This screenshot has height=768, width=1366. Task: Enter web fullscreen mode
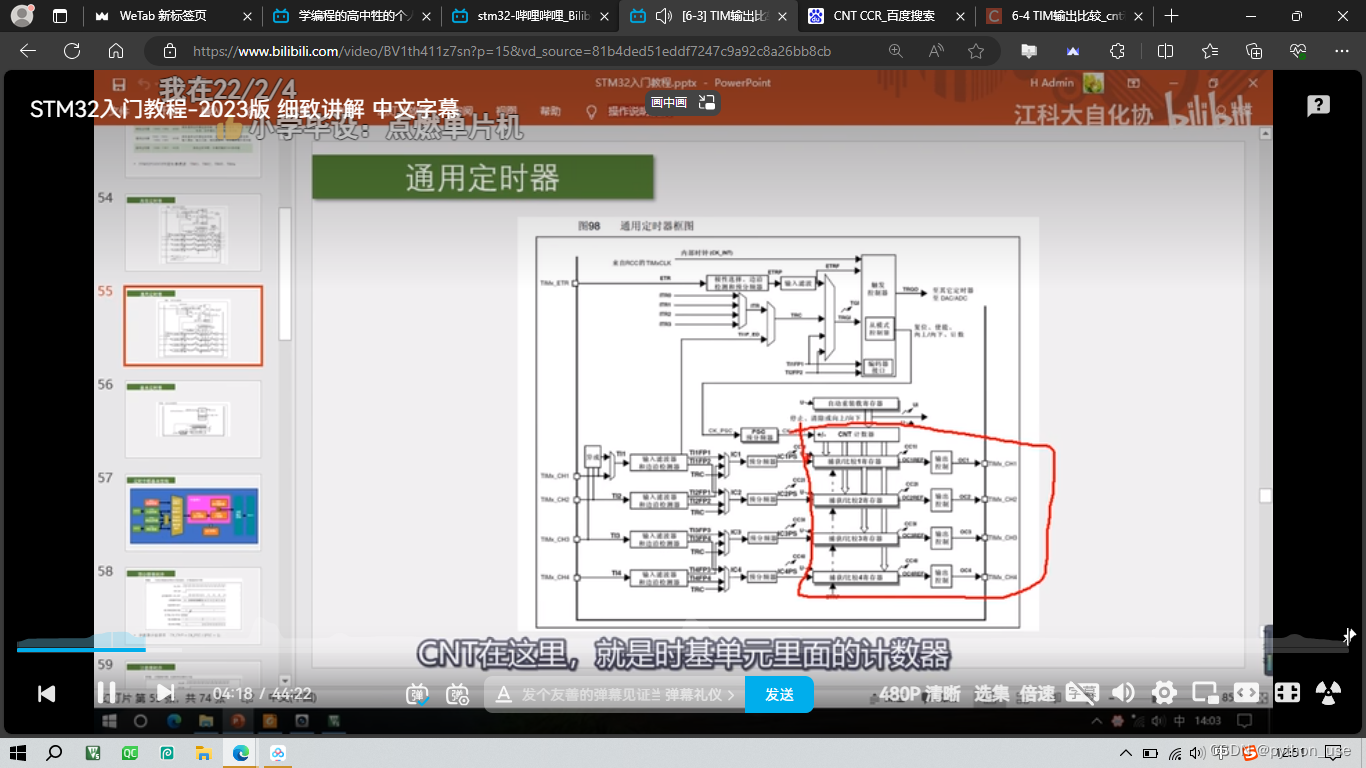tap(1287, 693)
